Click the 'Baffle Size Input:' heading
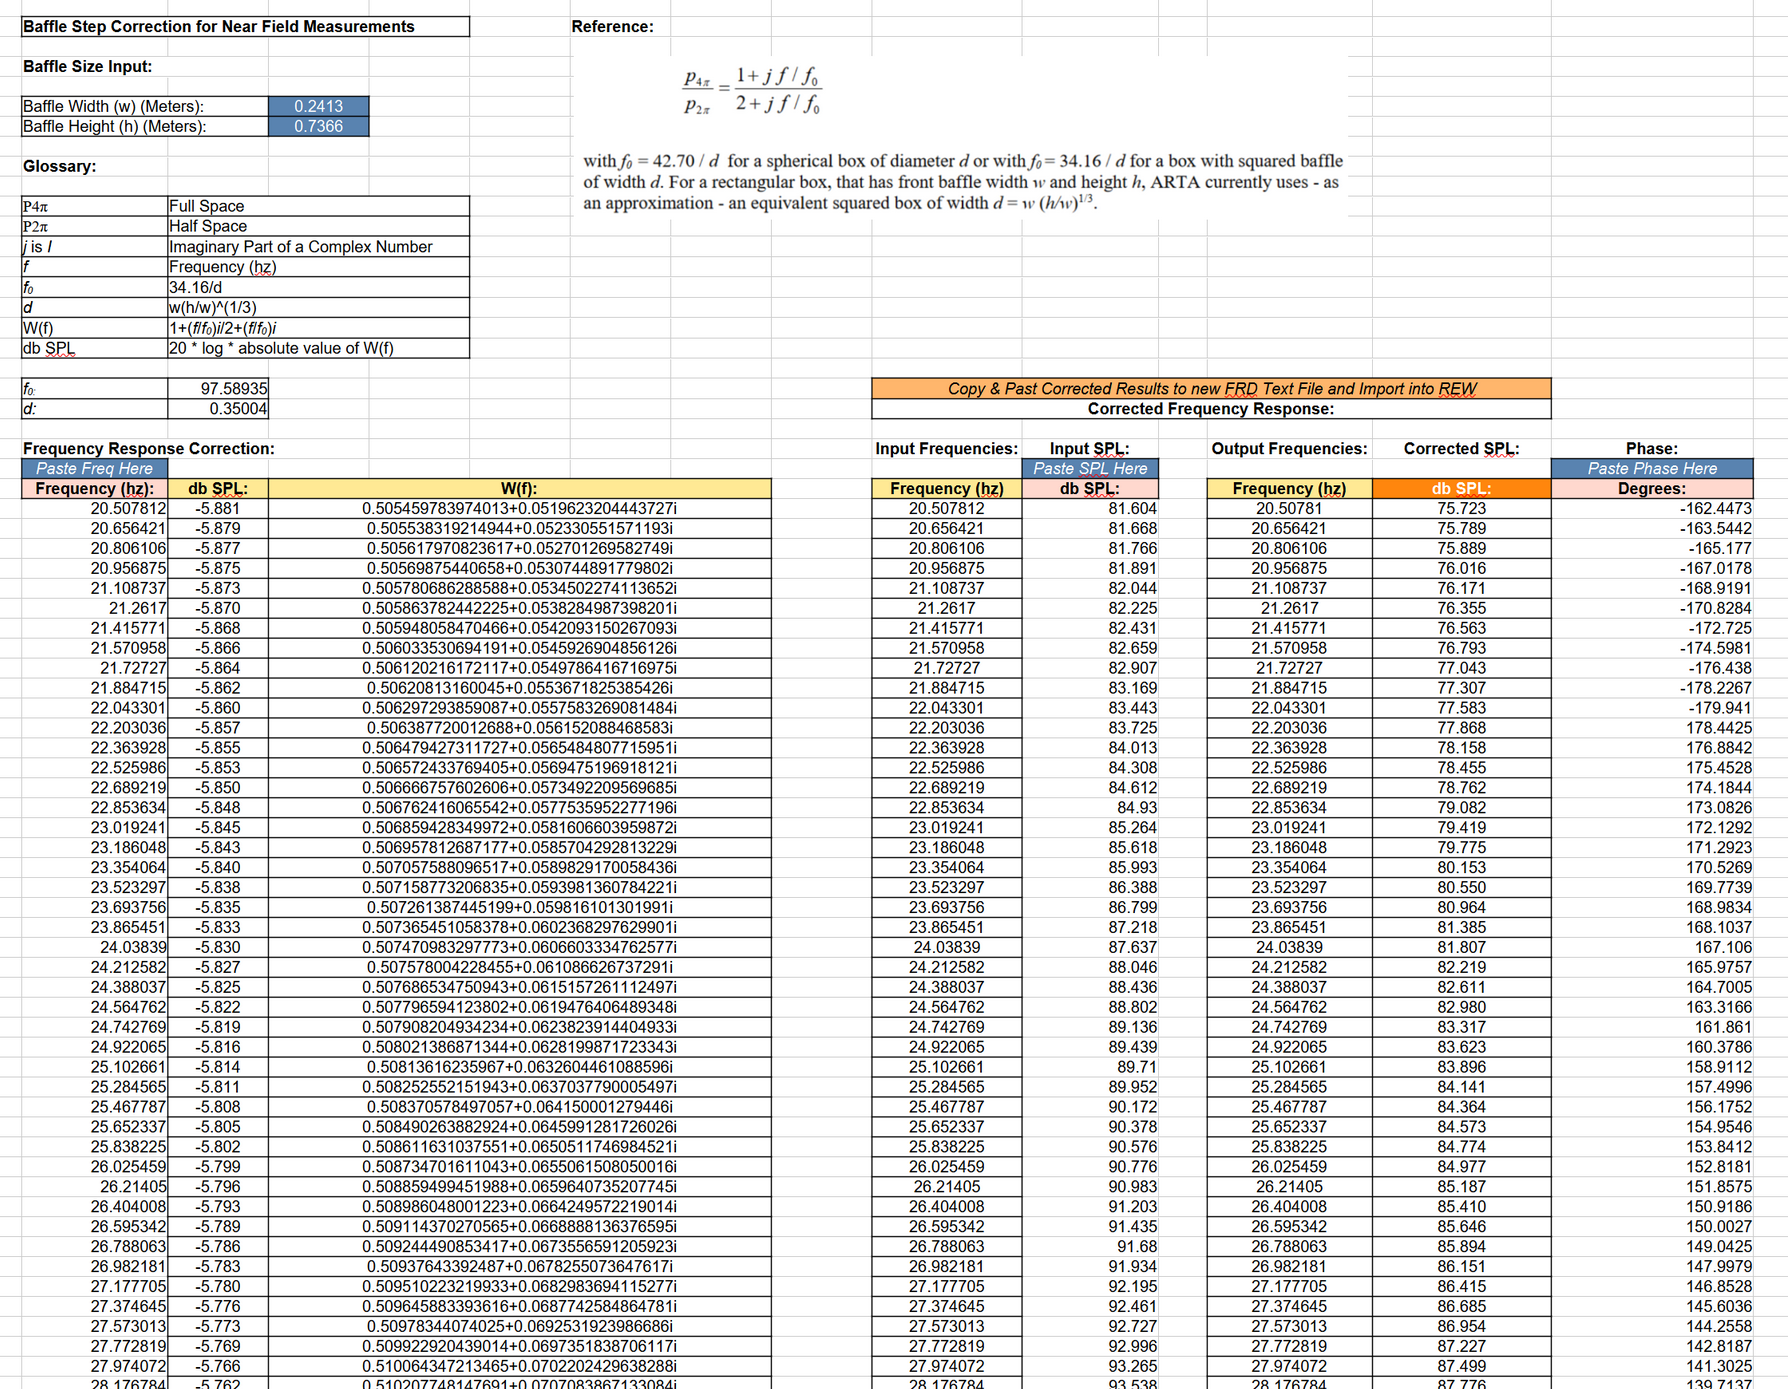 coord(88,66)
